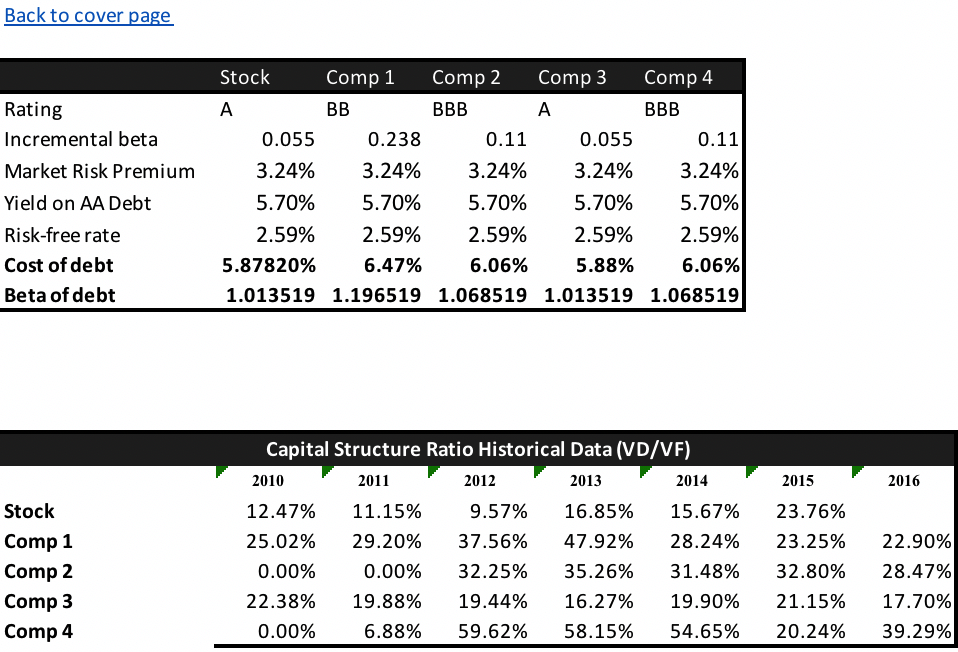Select the Stock column header cell
This screenshot has width=958, height=652.
coord(245,77)
